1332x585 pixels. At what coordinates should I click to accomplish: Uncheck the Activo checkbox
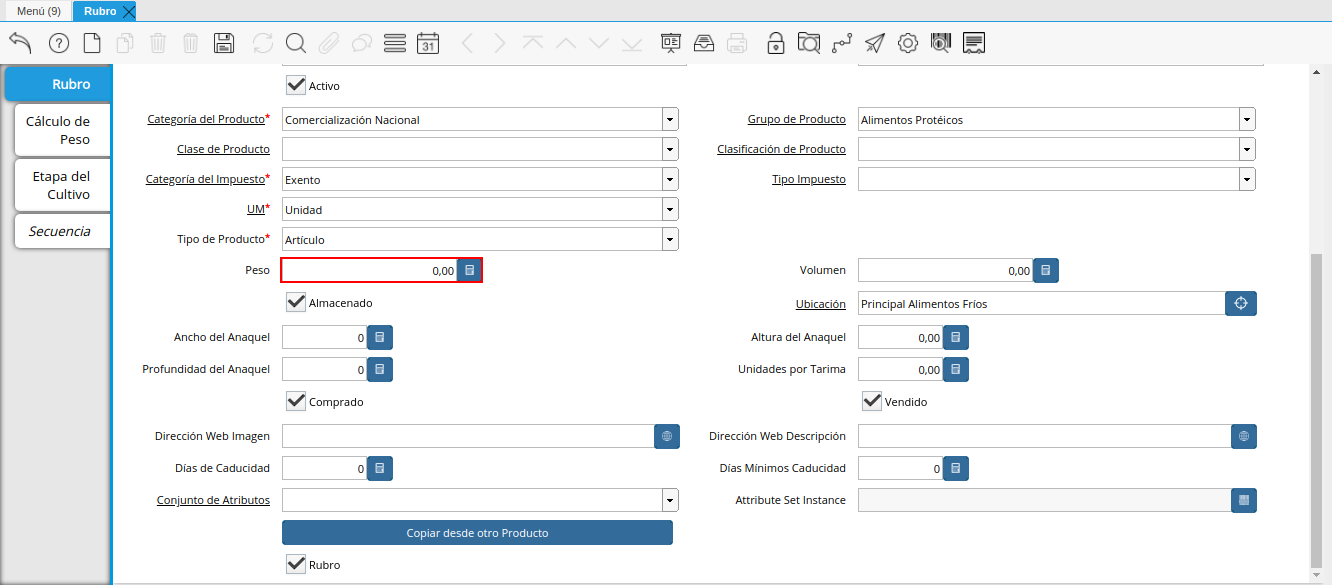pos(296,86)
